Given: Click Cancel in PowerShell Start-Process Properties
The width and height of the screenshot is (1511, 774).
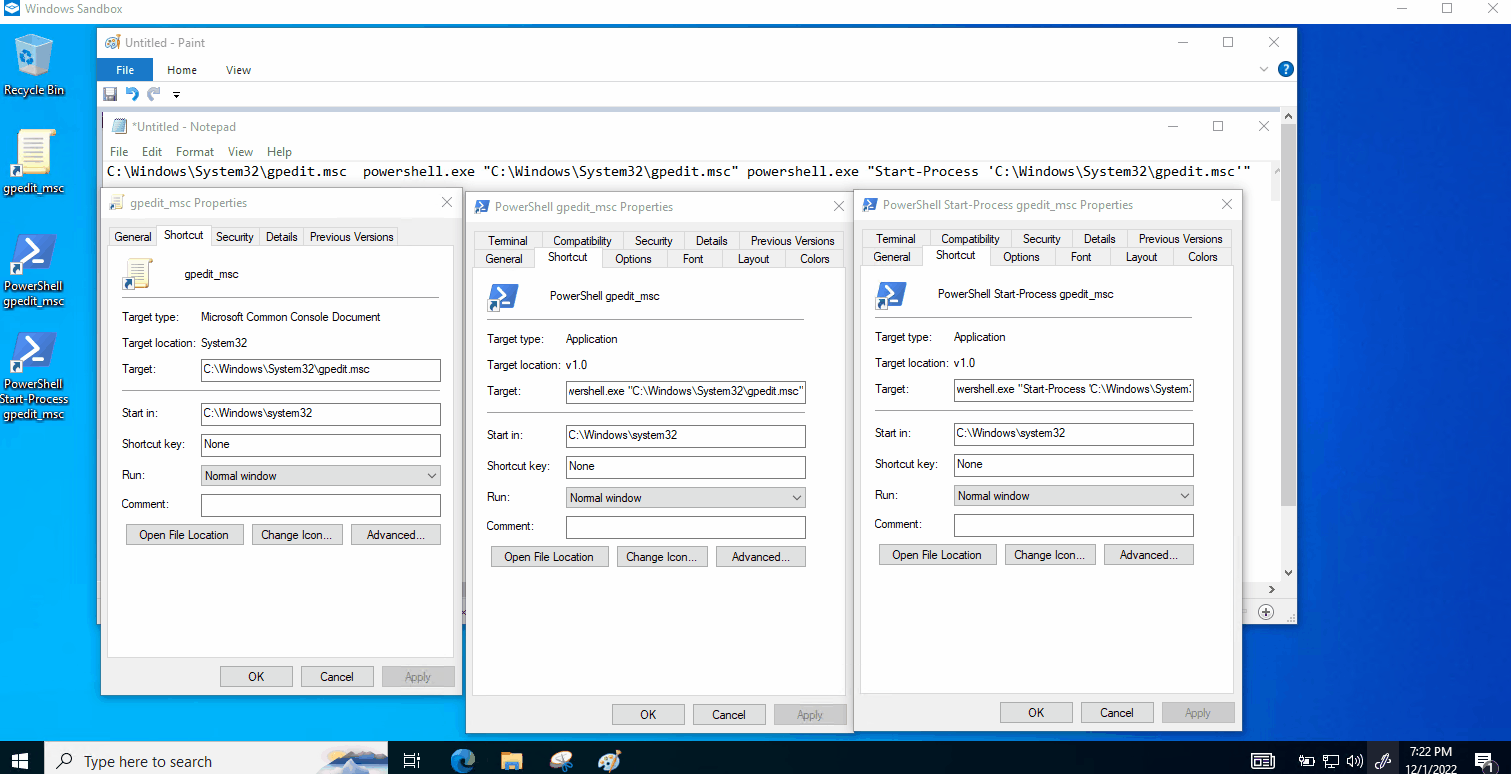Looking at the screenshot, I should 1117,713.
